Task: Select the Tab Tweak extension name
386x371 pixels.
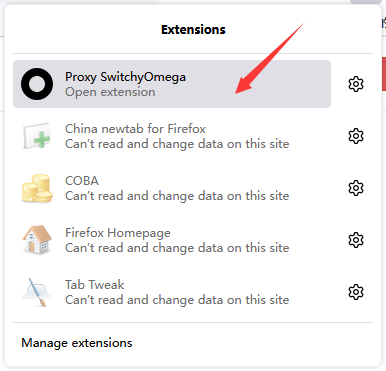Action: (95, 285)
